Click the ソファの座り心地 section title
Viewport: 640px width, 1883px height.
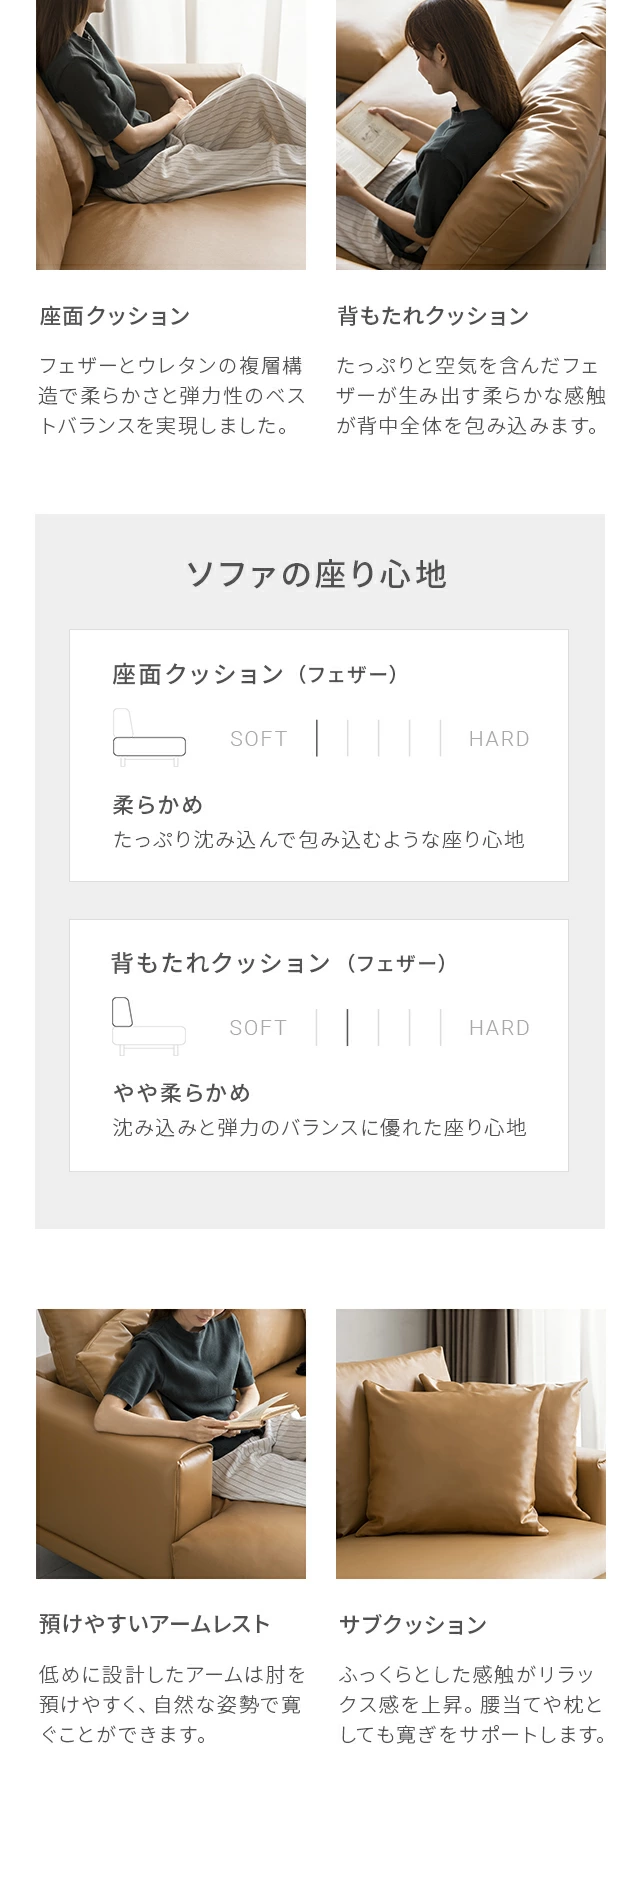point(316,574)
